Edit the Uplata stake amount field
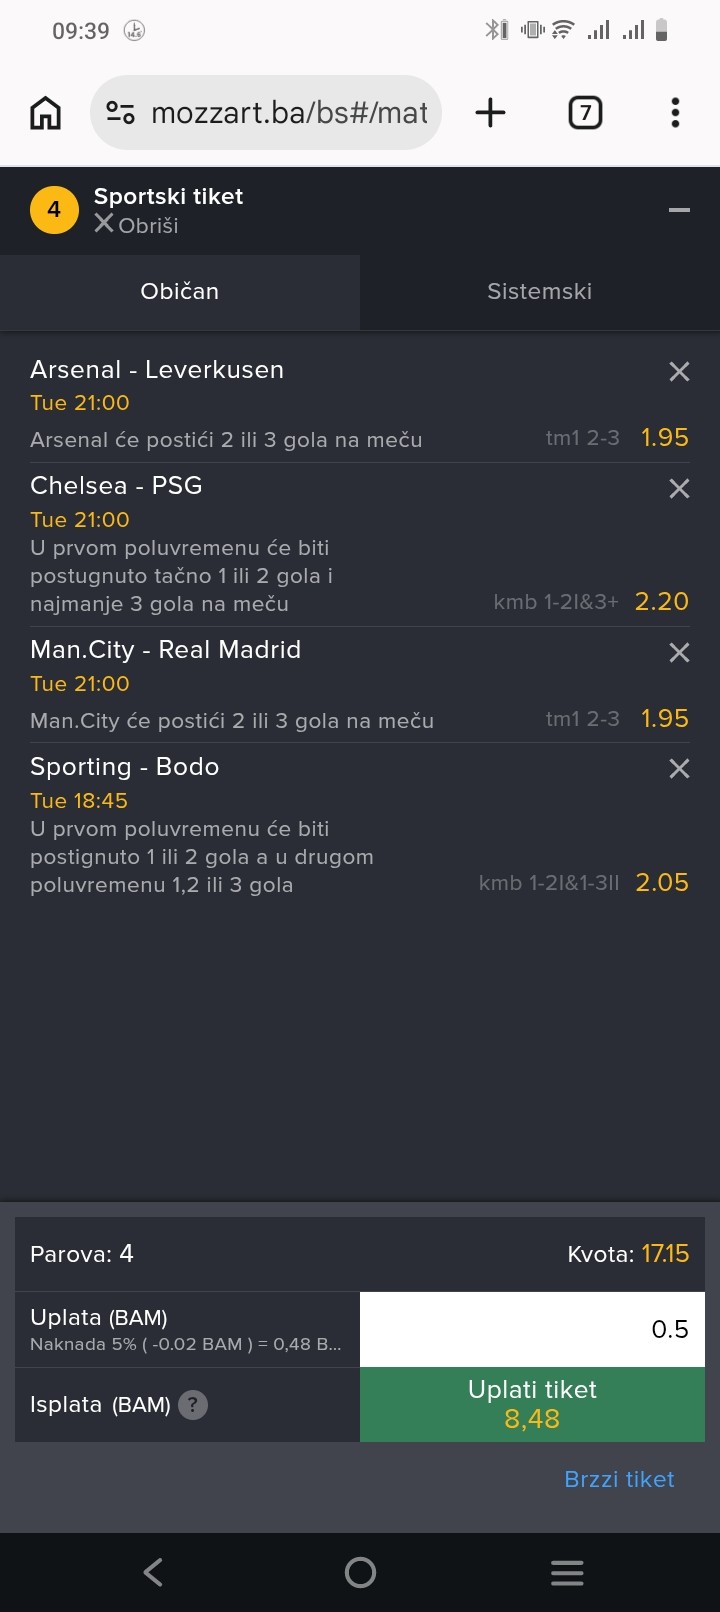The image size is (720, 1612). (x=532, y=1329)
